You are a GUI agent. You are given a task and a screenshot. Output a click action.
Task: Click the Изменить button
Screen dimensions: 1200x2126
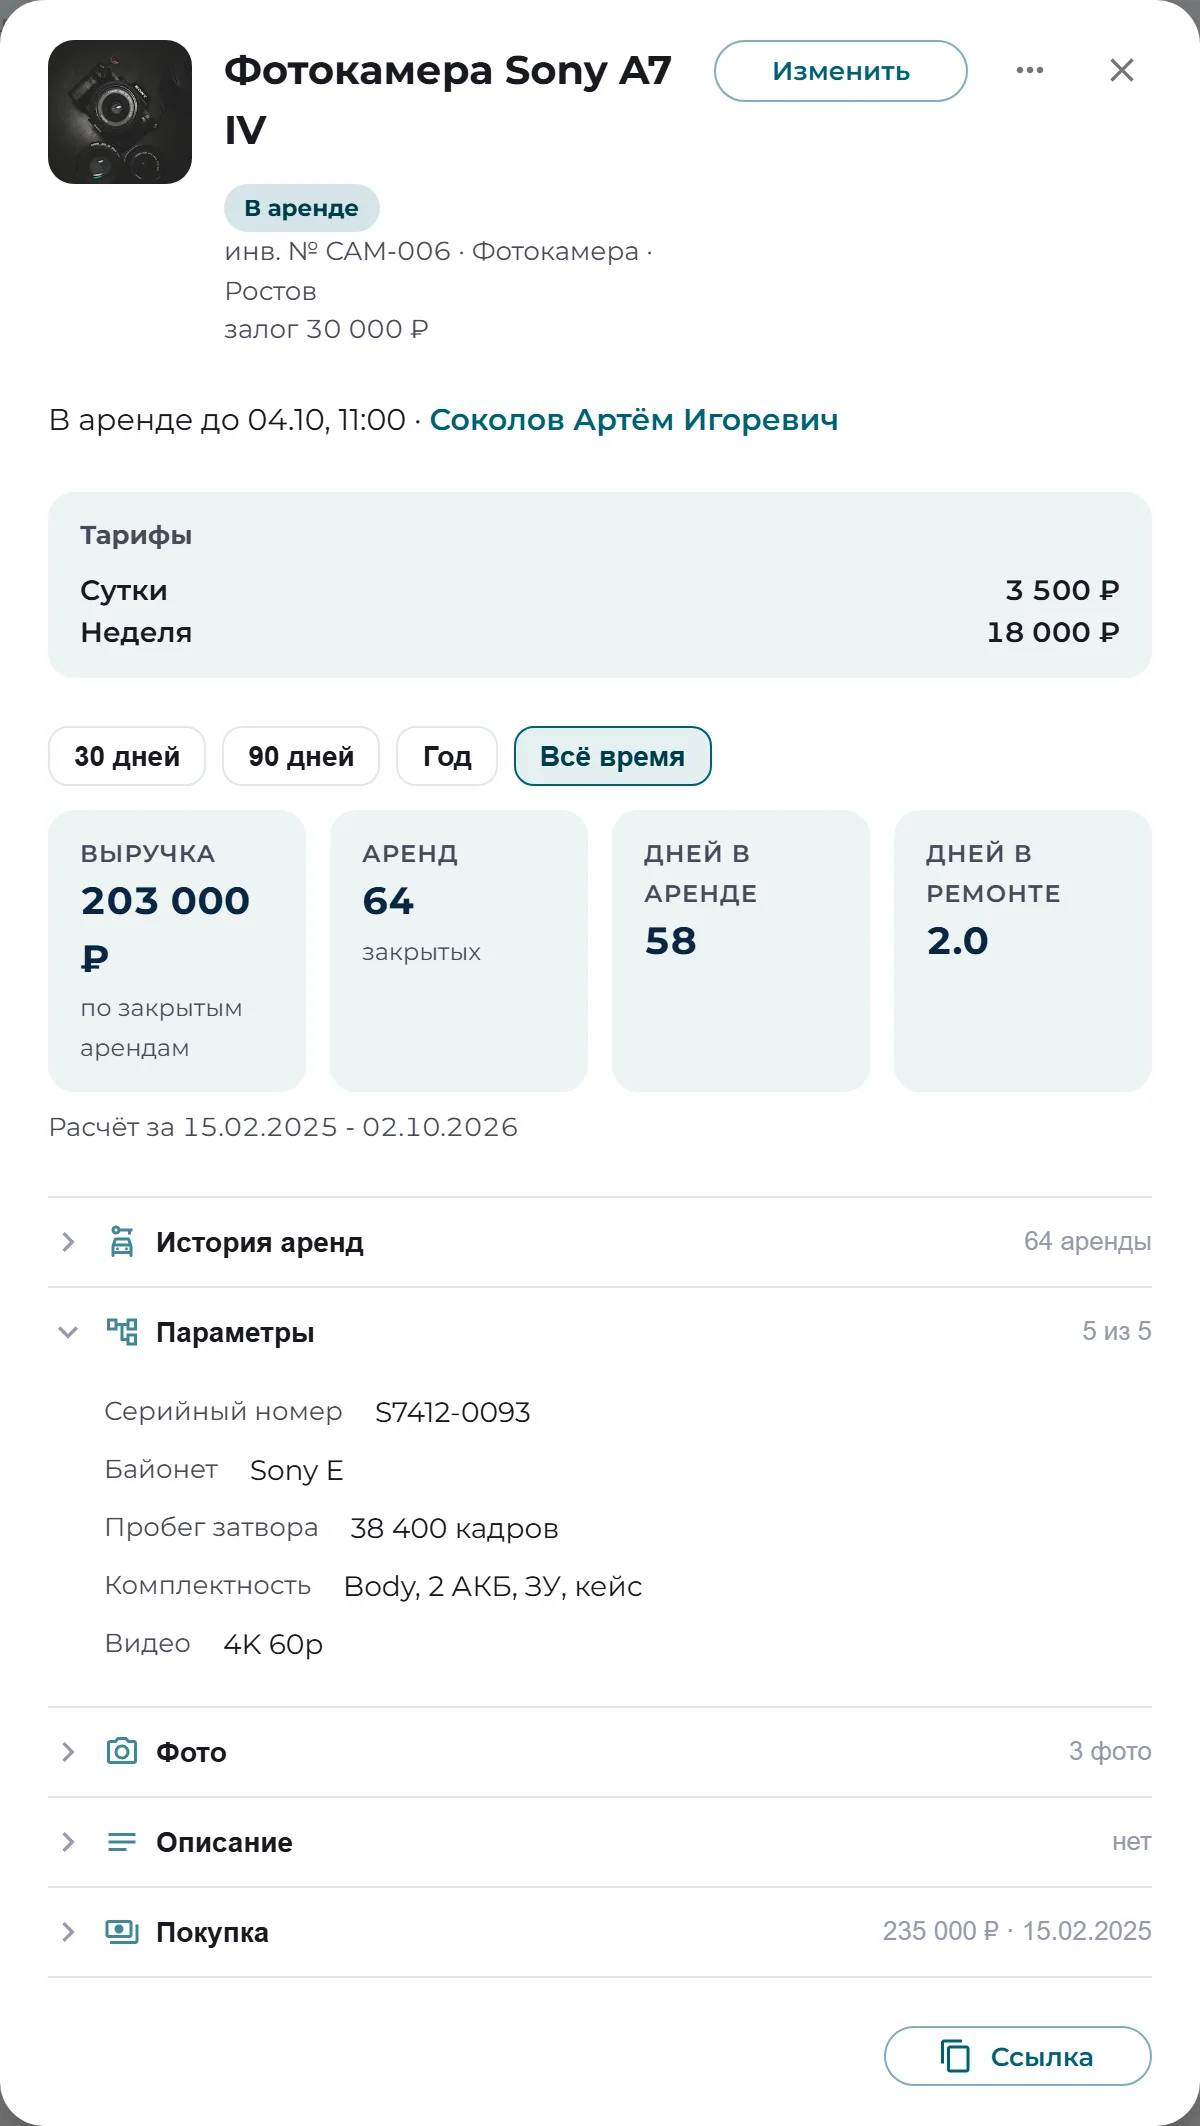tap(841, 71)
